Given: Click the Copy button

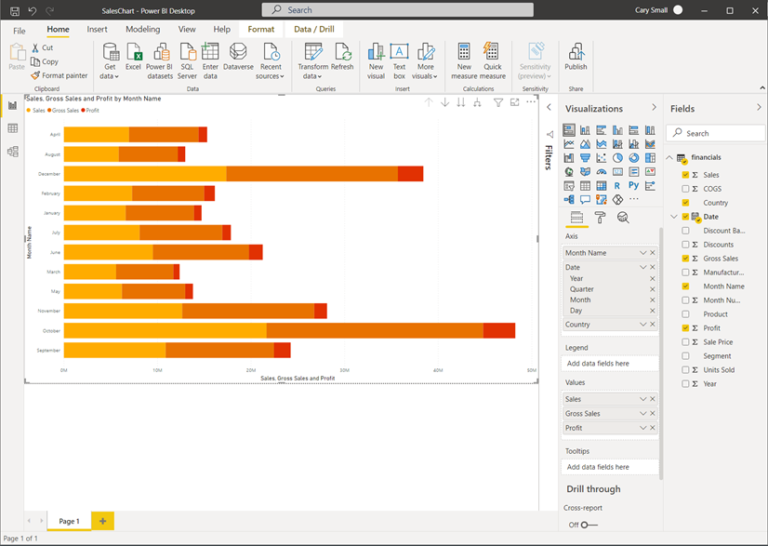Looking at the screenshot, I should [x=45, y=62].
